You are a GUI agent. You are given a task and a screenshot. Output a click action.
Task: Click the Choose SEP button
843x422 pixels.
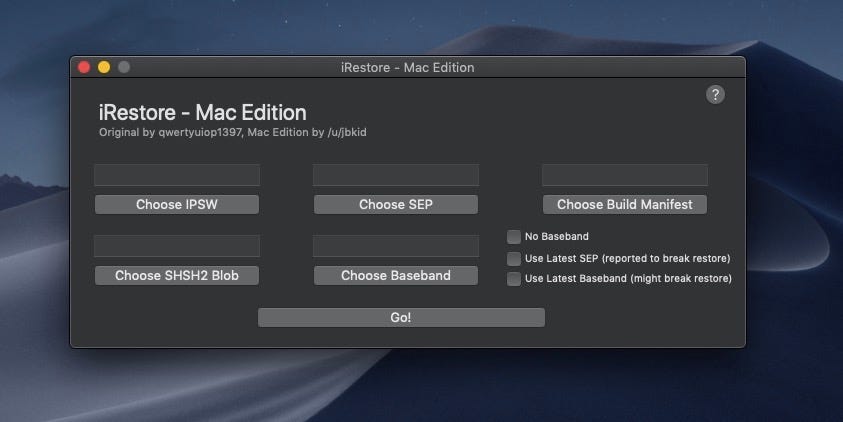pyautogui.click(x=396, y=204)
